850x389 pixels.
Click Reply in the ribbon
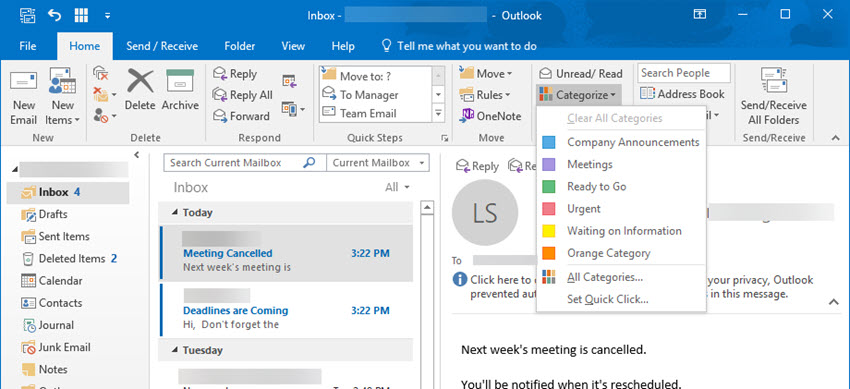tap(234, 74)
